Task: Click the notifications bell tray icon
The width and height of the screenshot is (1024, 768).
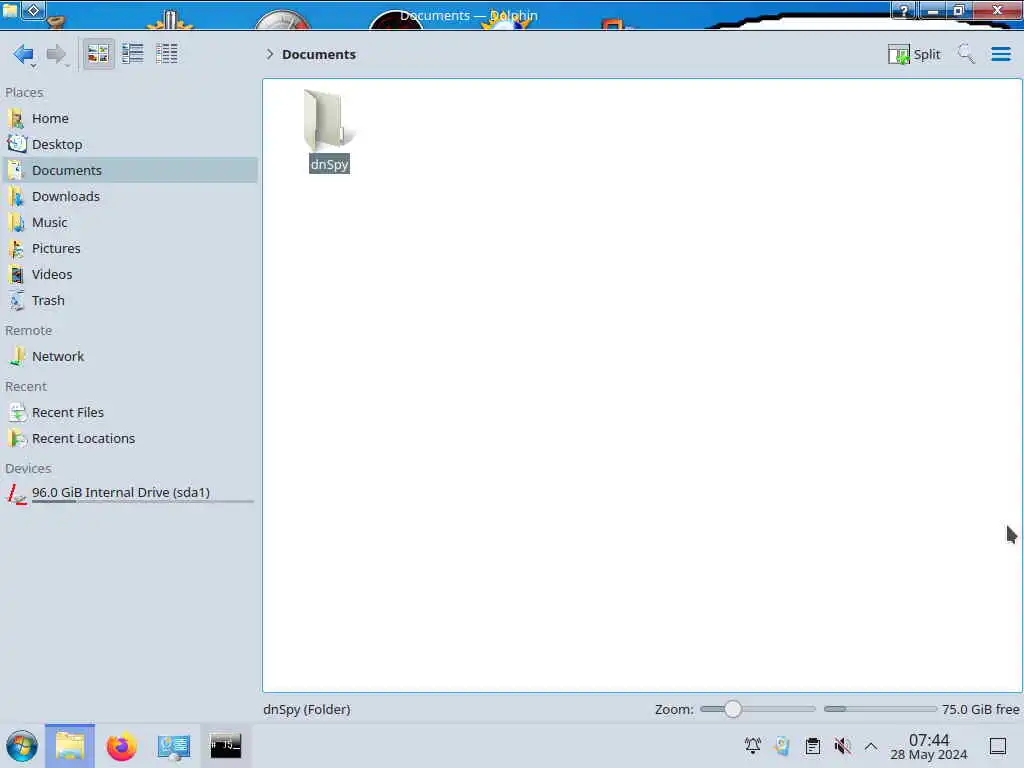Action: click(x=753, y=745)
